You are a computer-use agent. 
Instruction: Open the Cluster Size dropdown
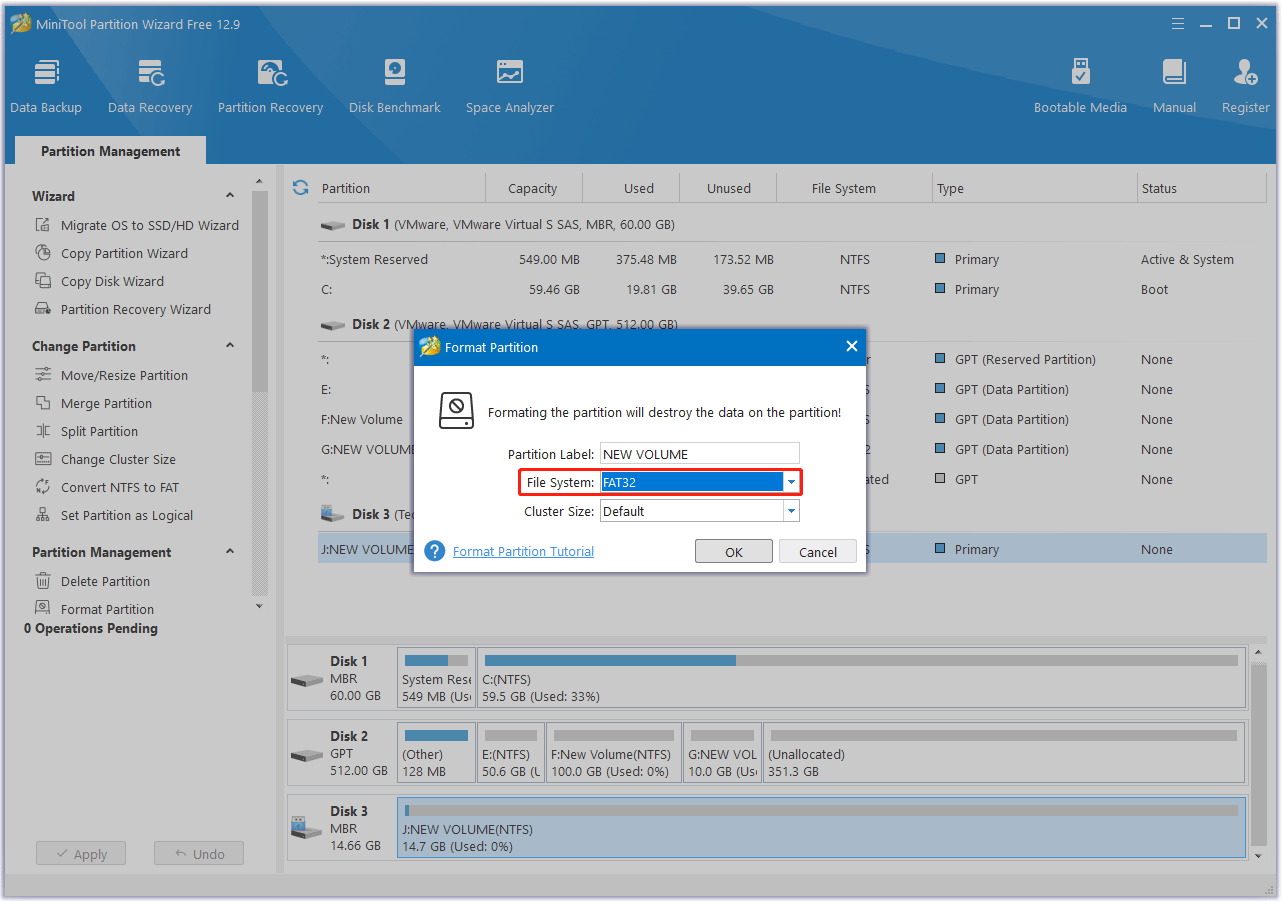(x=791, y=511)
